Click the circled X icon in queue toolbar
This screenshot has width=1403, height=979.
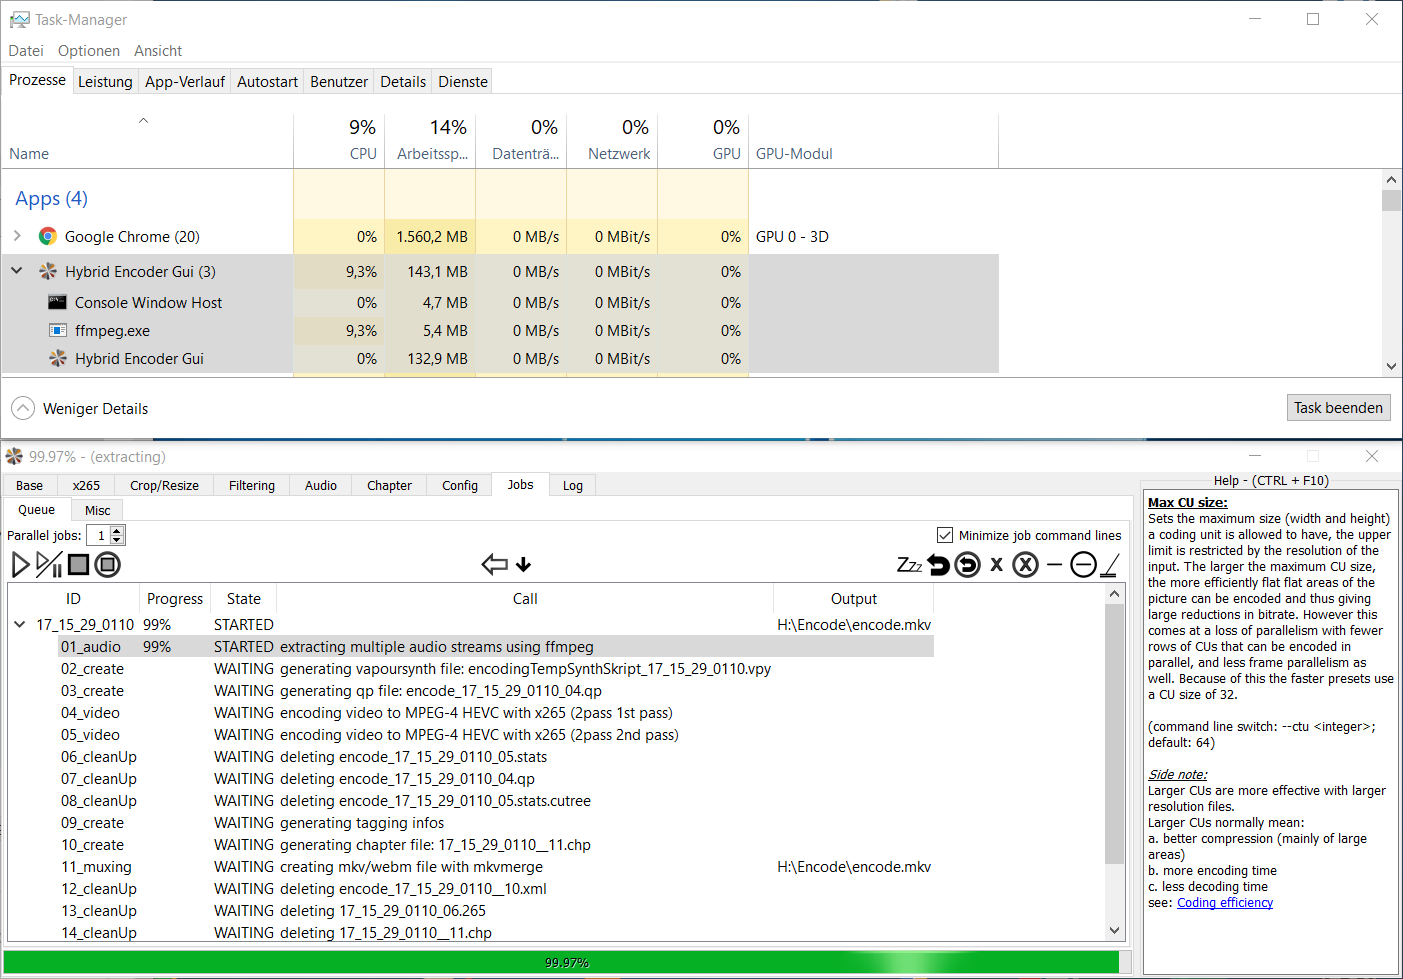[1025, 565]
